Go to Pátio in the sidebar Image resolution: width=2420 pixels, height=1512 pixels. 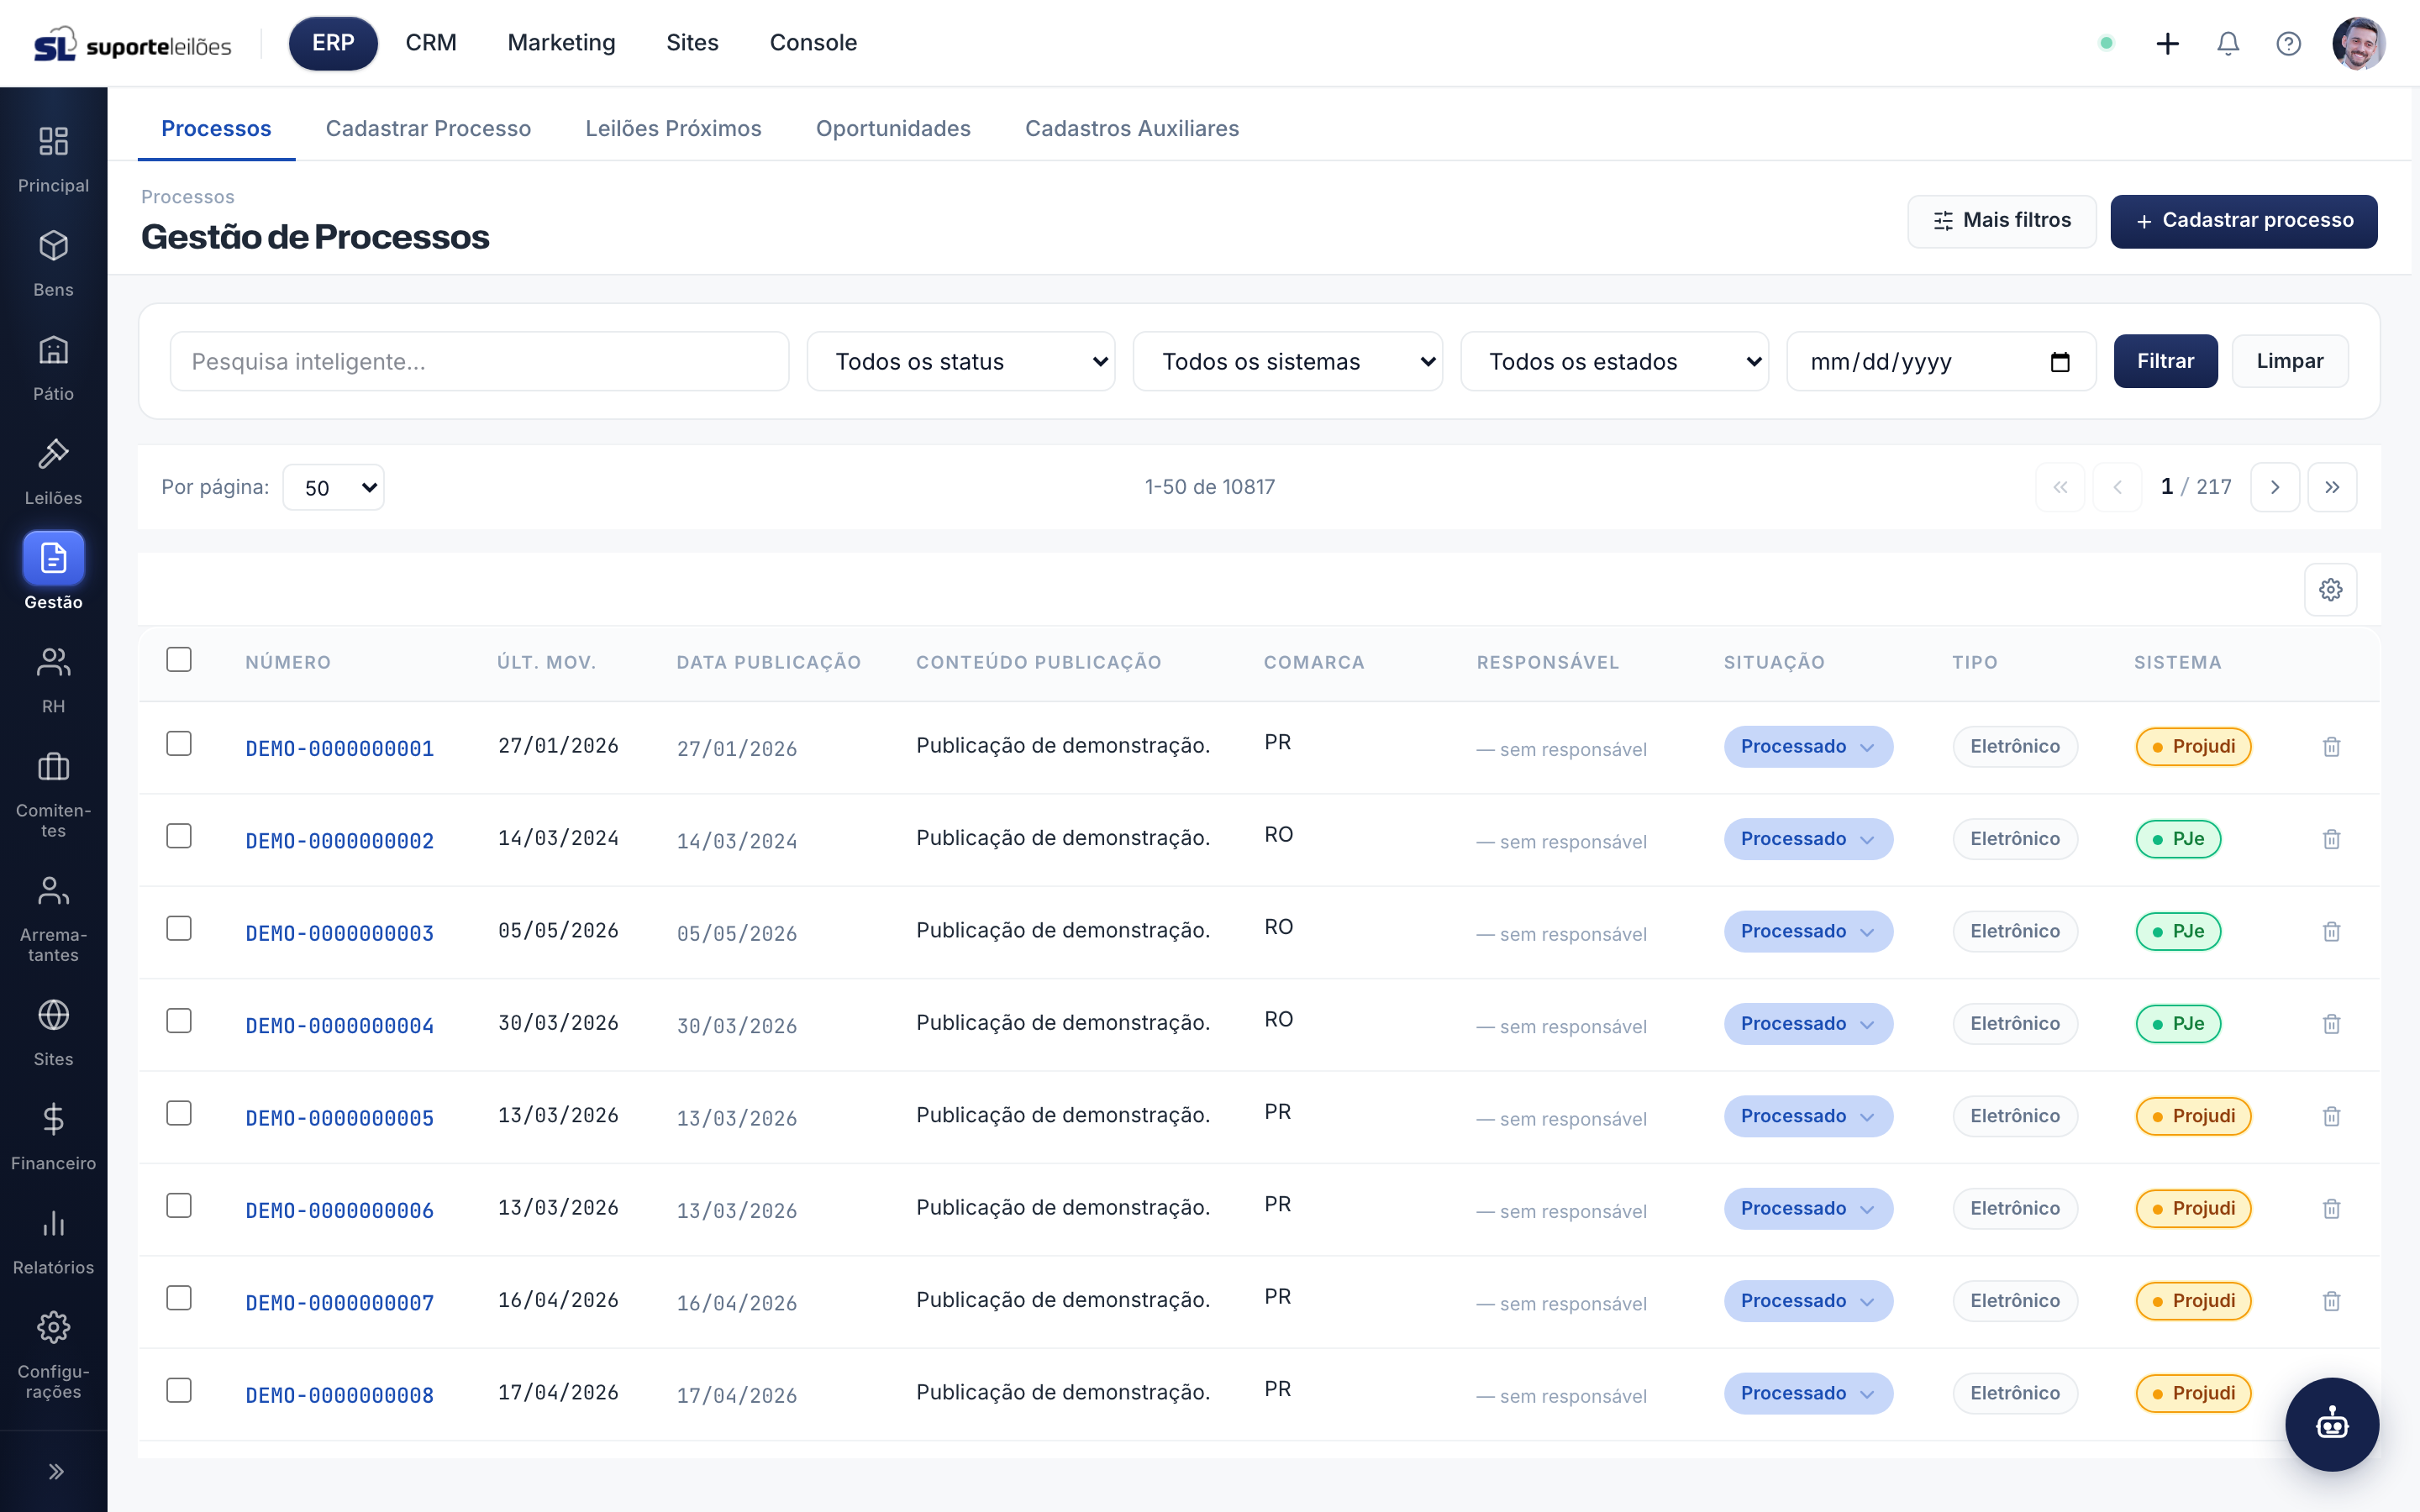pos(53,367)
